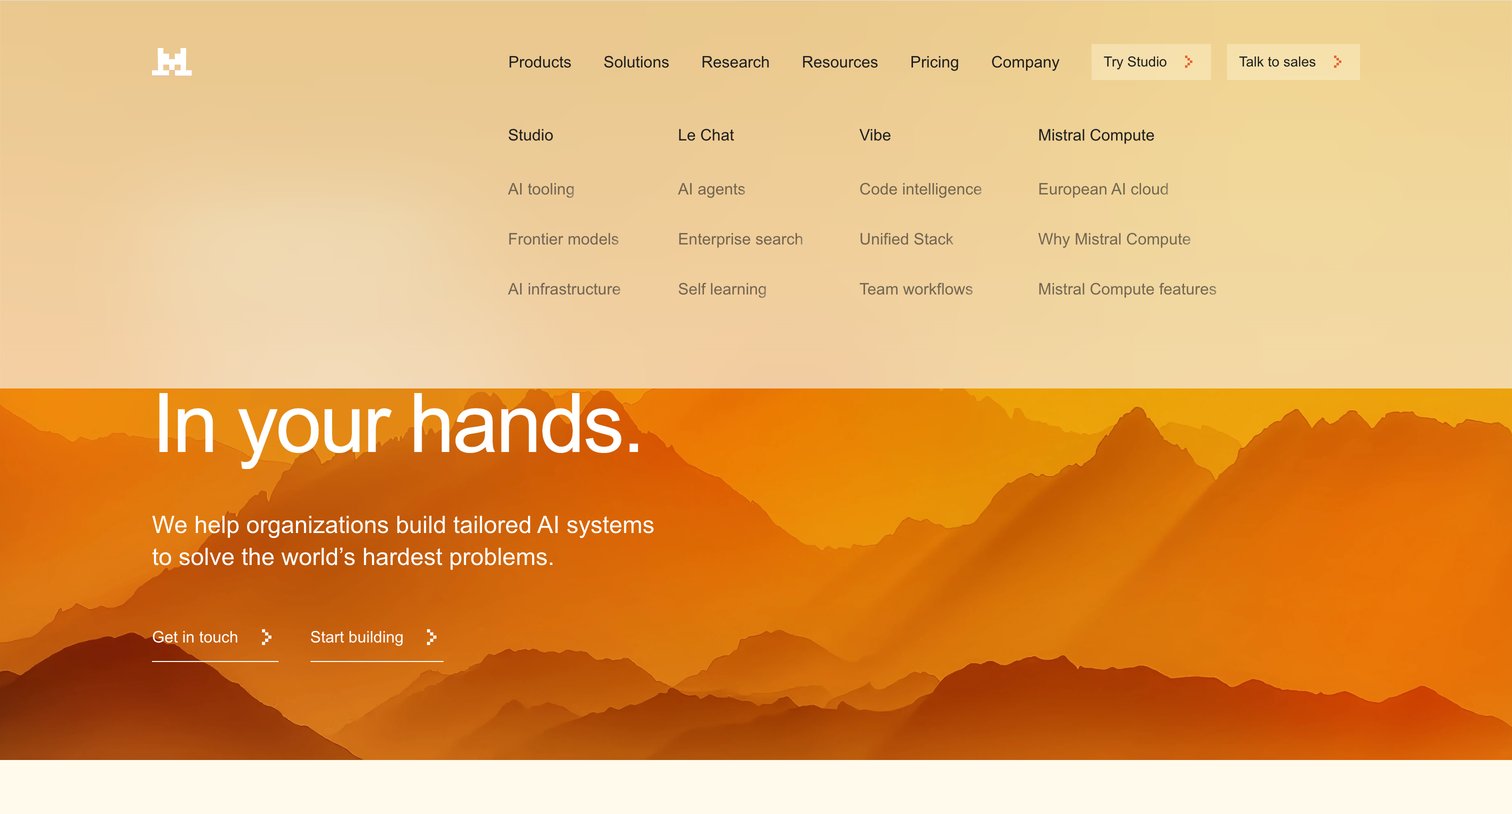
Task: Go to the Pricing page
Action: (x=934, y=62)
